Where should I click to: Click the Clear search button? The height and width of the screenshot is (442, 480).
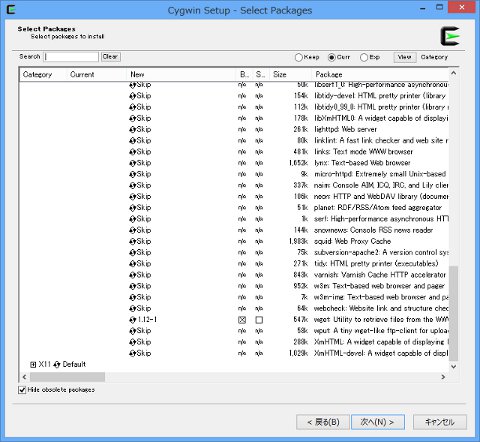coord(110,57)
